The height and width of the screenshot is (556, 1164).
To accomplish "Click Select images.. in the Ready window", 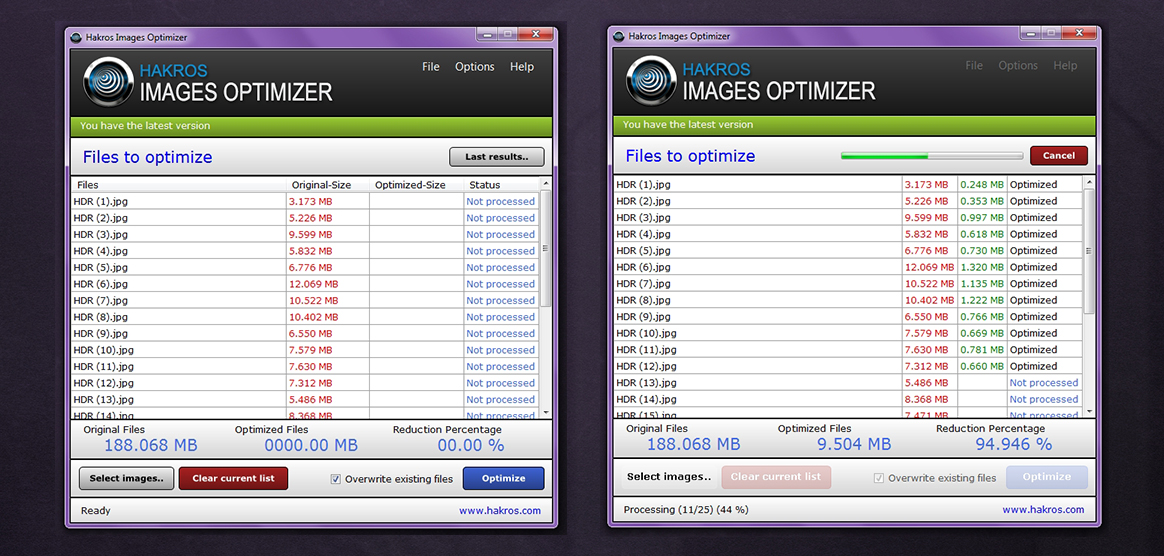I will click(x=126, y=478).
